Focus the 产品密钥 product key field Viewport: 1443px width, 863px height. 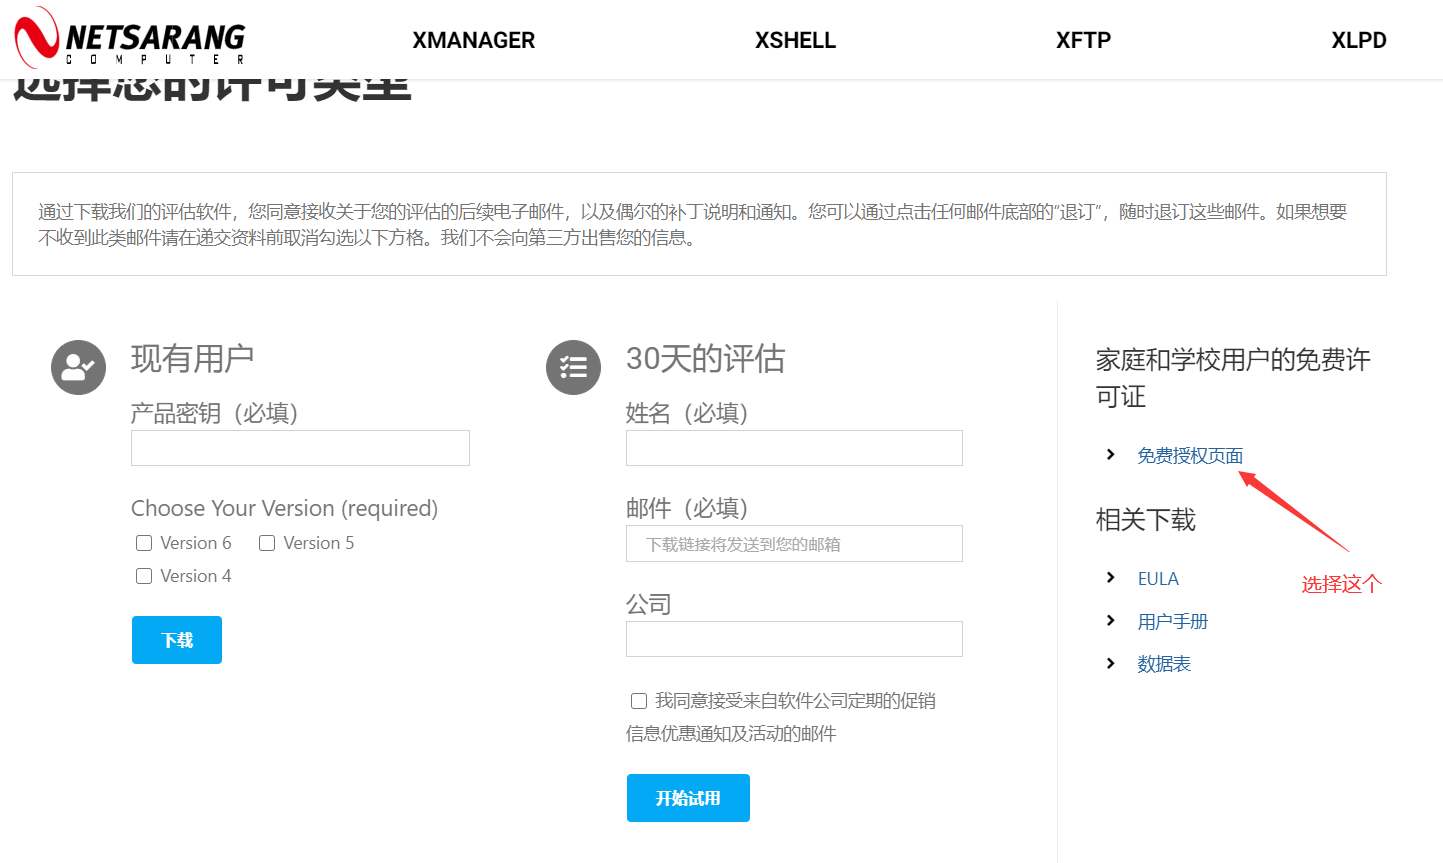pos(300,448)
